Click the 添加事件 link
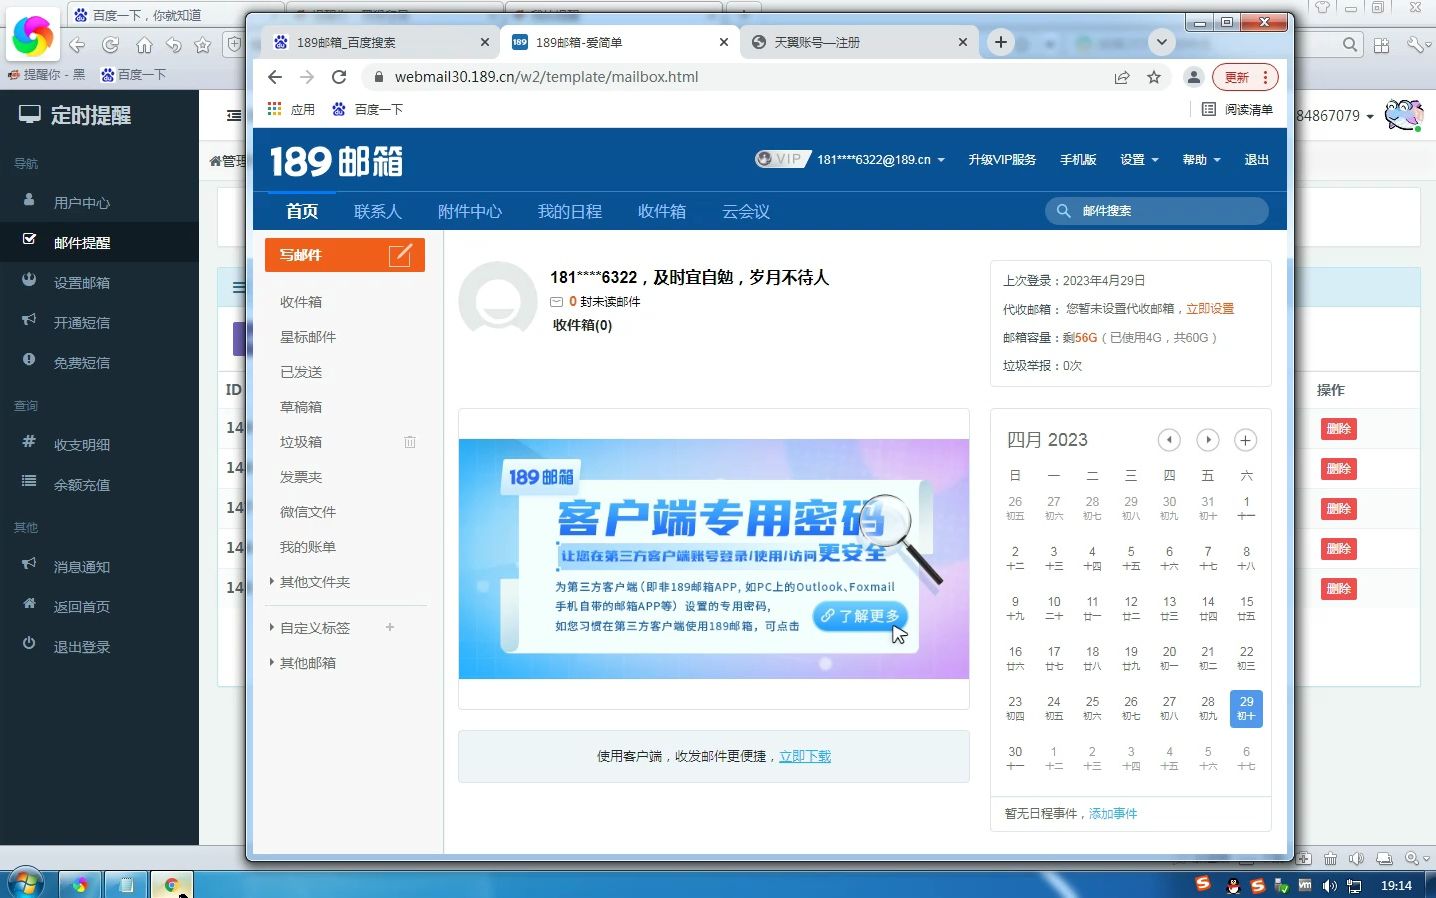1436x898 pixels. click(x=1113, y=814)
